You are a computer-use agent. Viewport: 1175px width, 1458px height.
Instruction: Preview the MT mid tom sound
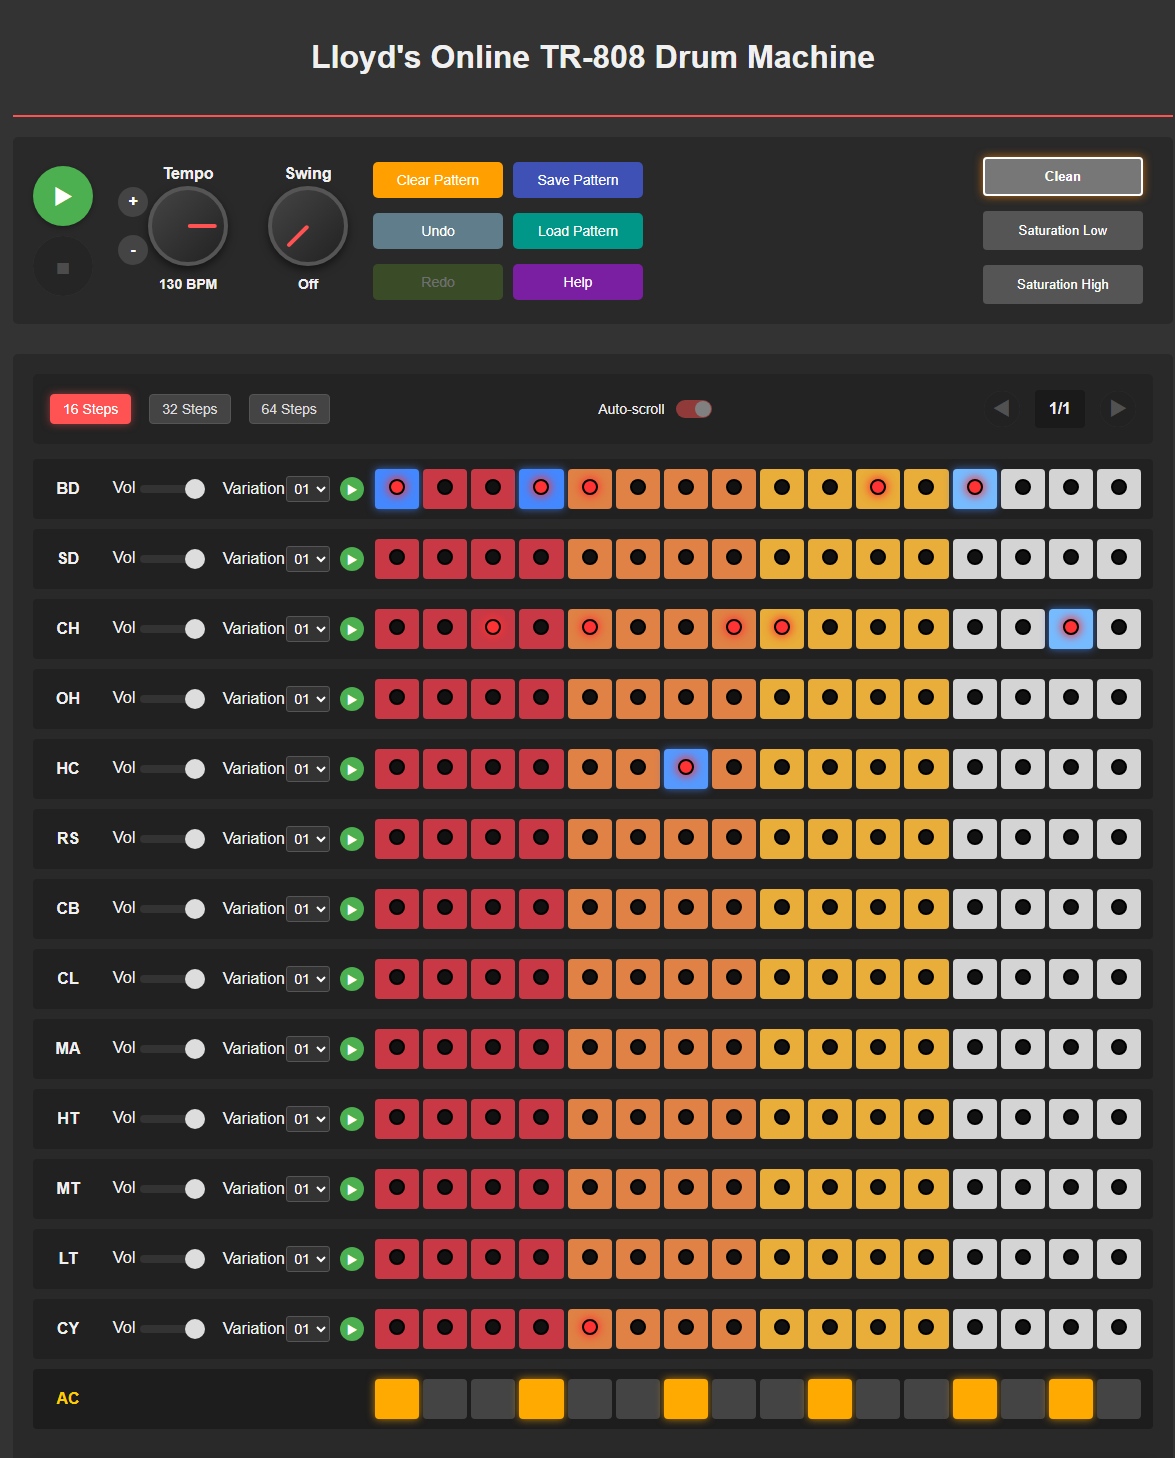pyautogui.click(x=352, y=1189)
